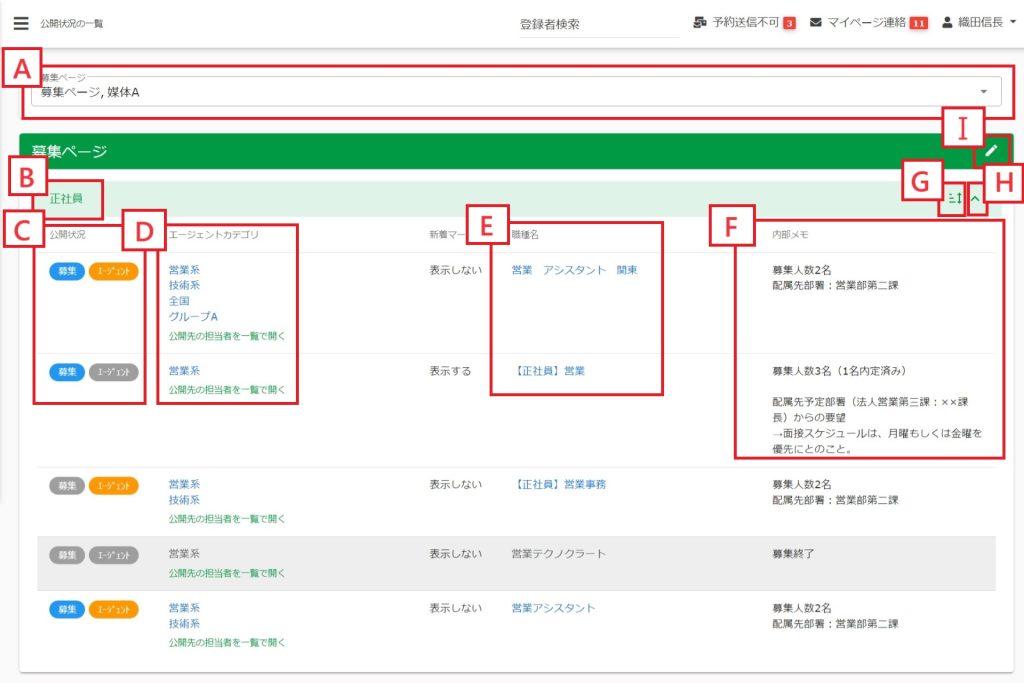Click the 営業テクノクラート job name
Viewport: 1024px width, 683px height.
coord(558,553)
